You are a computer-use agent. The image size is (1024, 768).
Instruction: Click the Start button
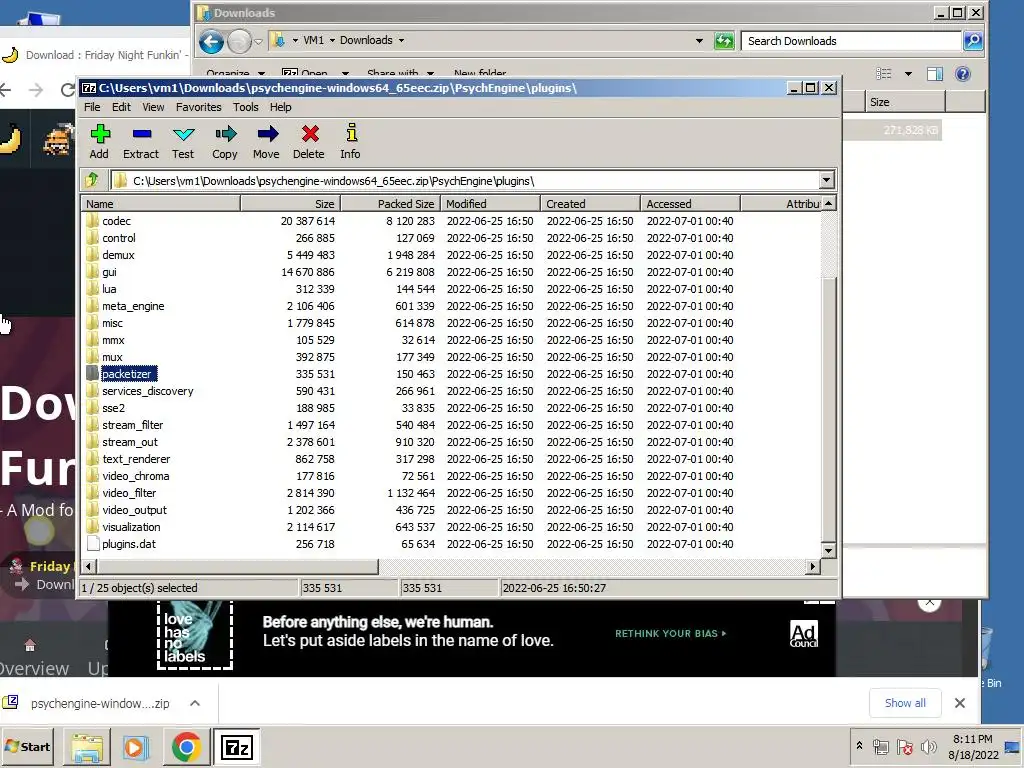click(x=27, y=746)
